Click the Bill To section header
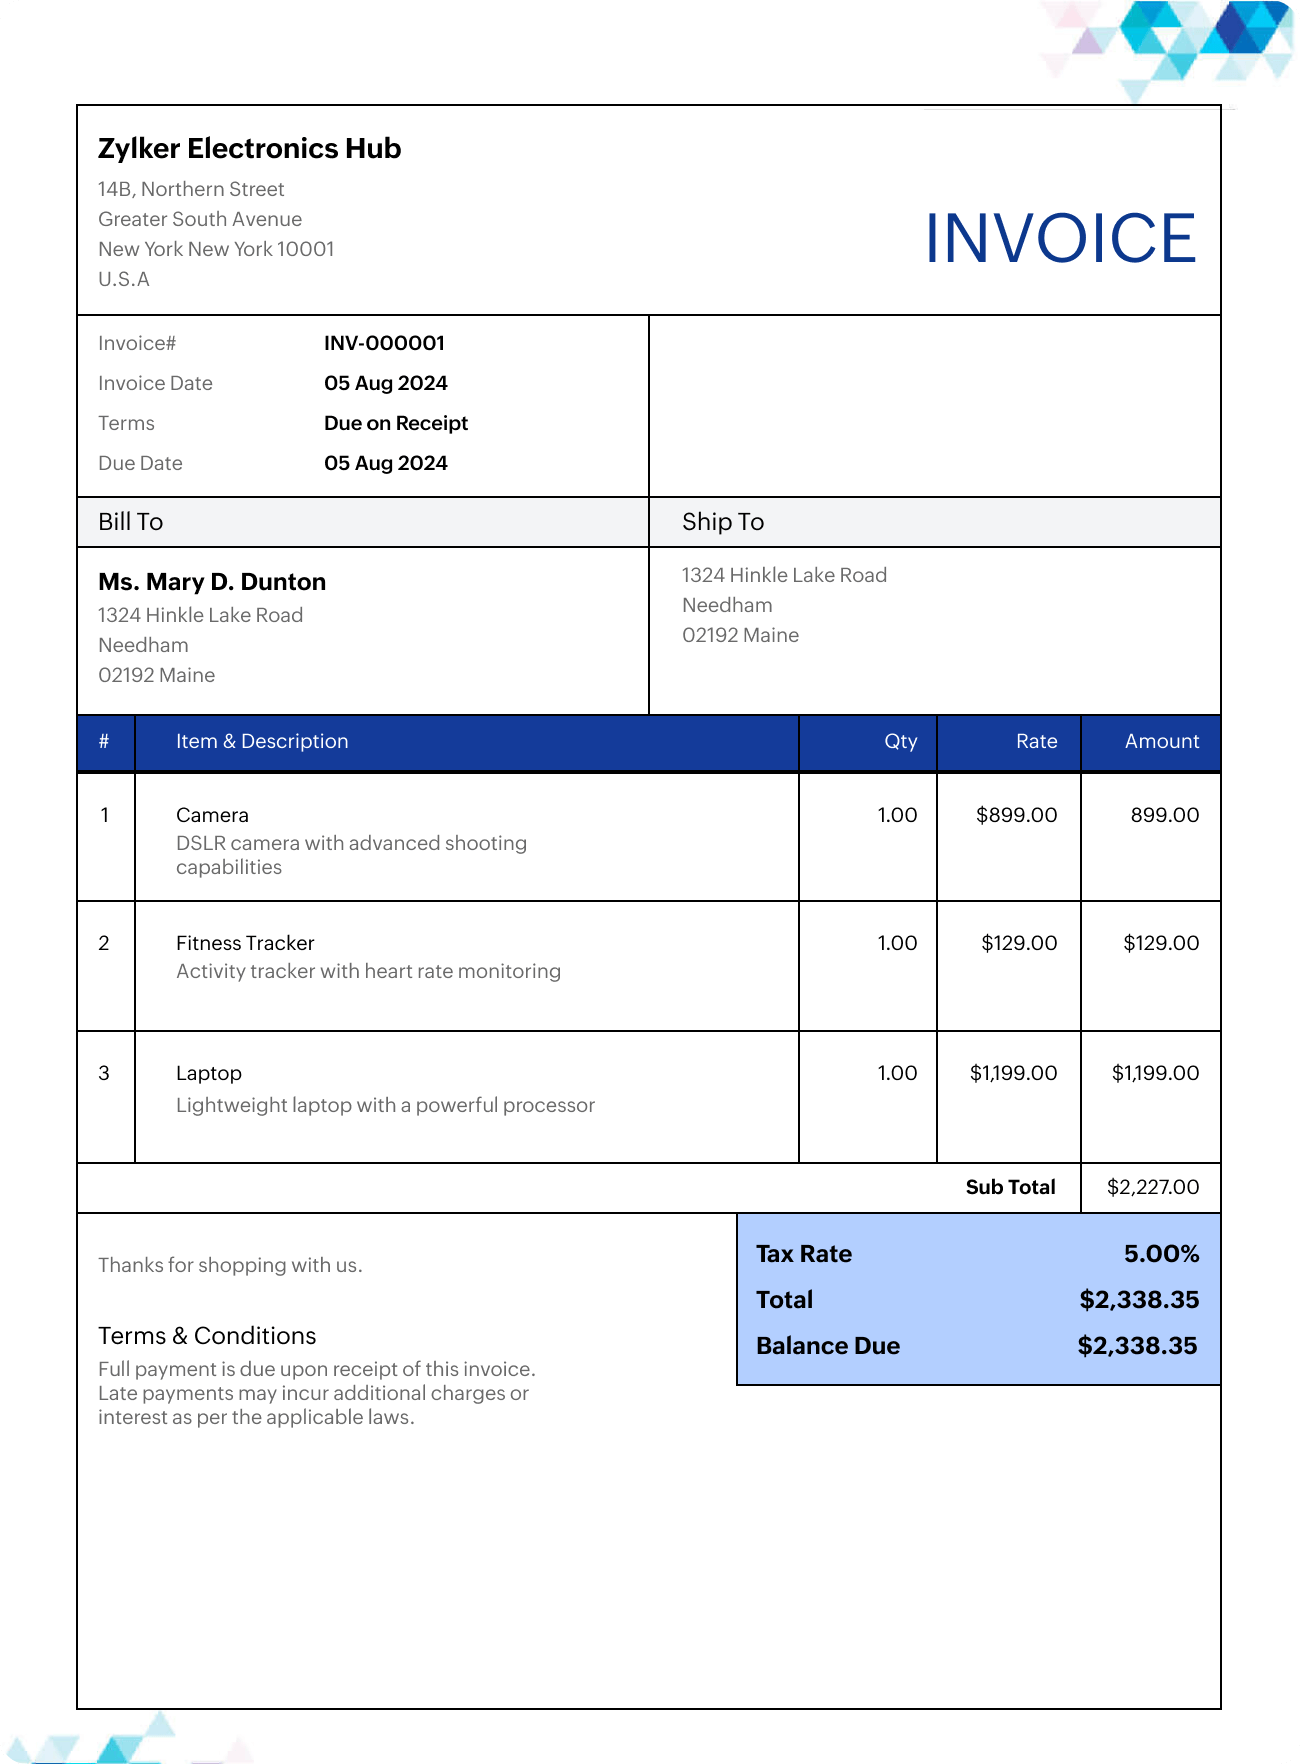 point(131,522)
